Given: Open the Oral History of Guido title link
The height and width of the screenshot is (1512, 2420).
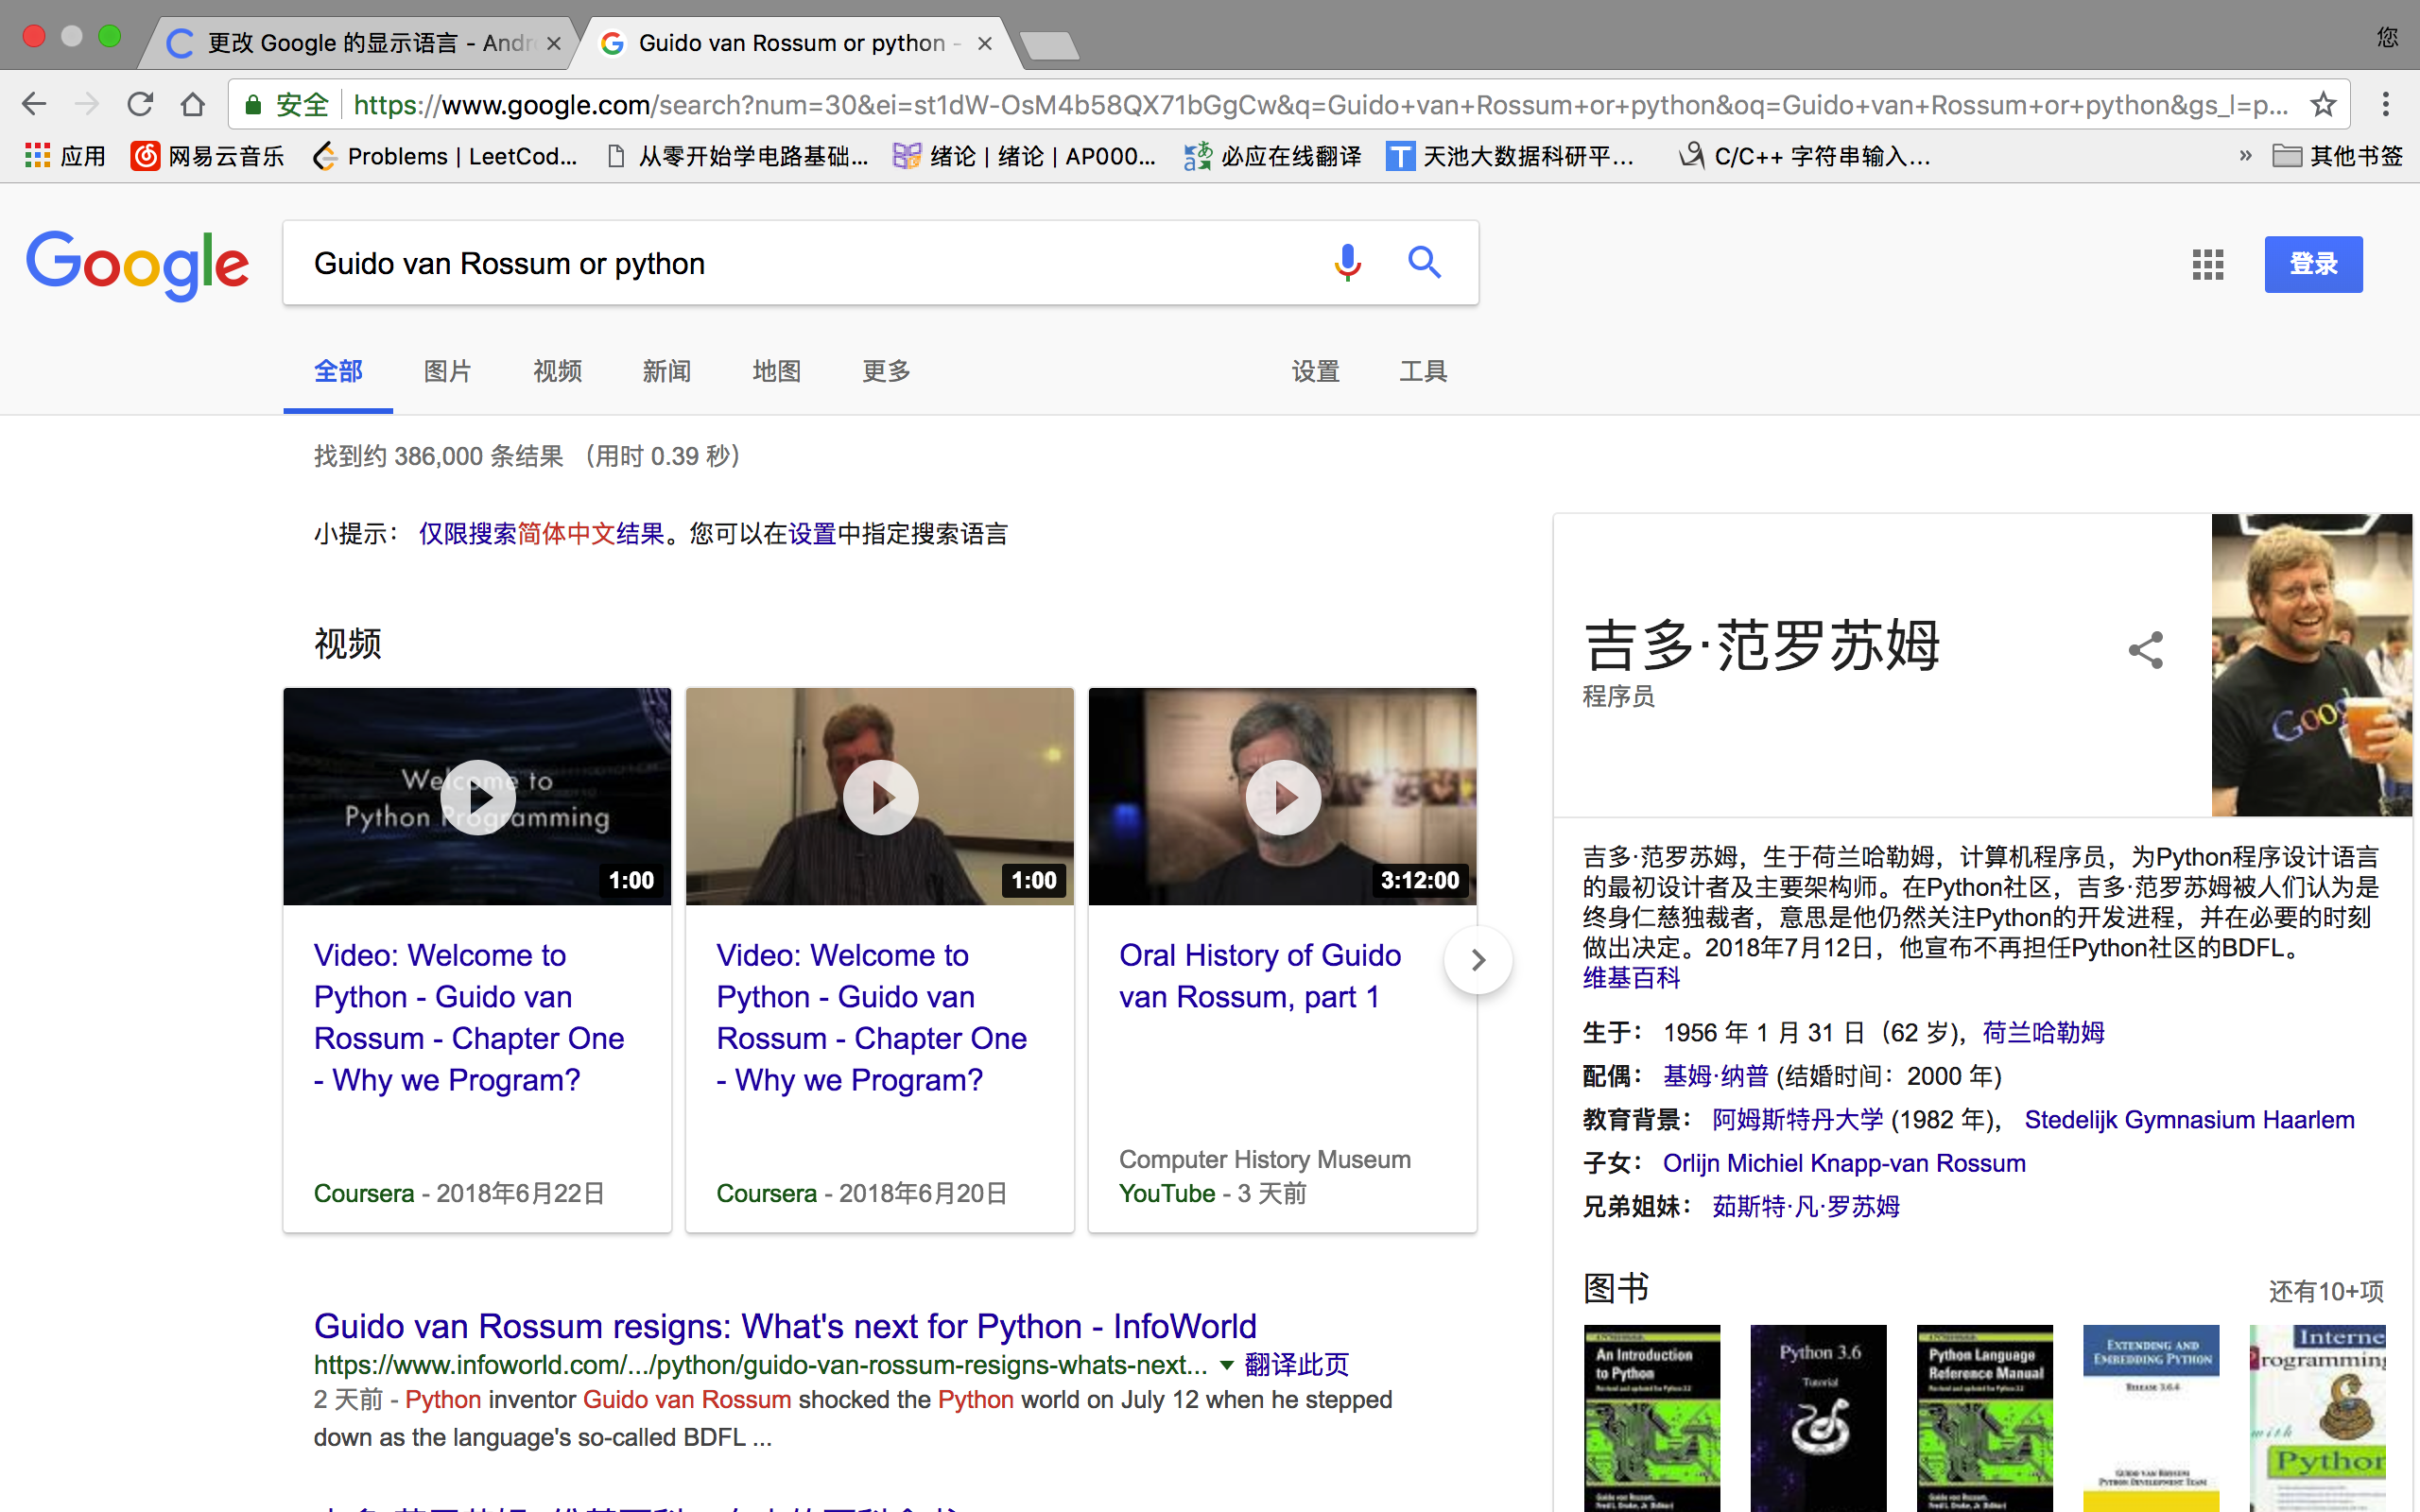Looking at the screenshot, I should 1260,976.
